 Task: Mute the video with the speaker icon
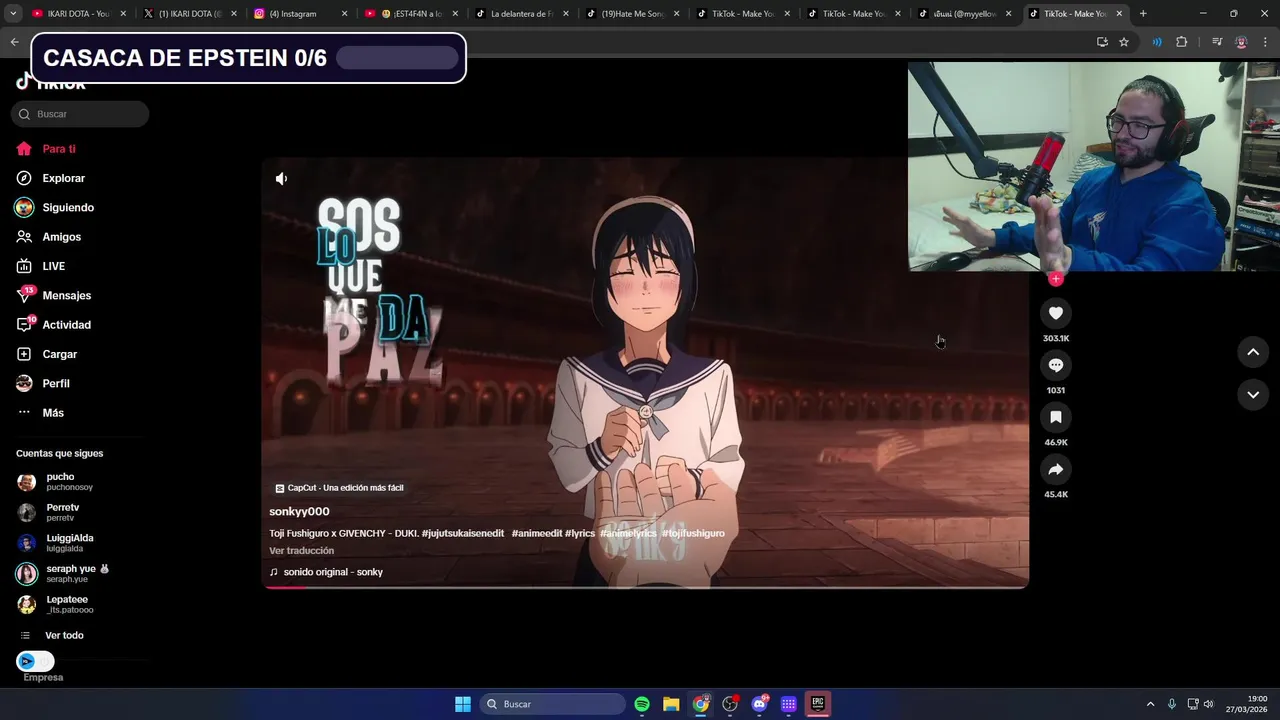(281, 179)
